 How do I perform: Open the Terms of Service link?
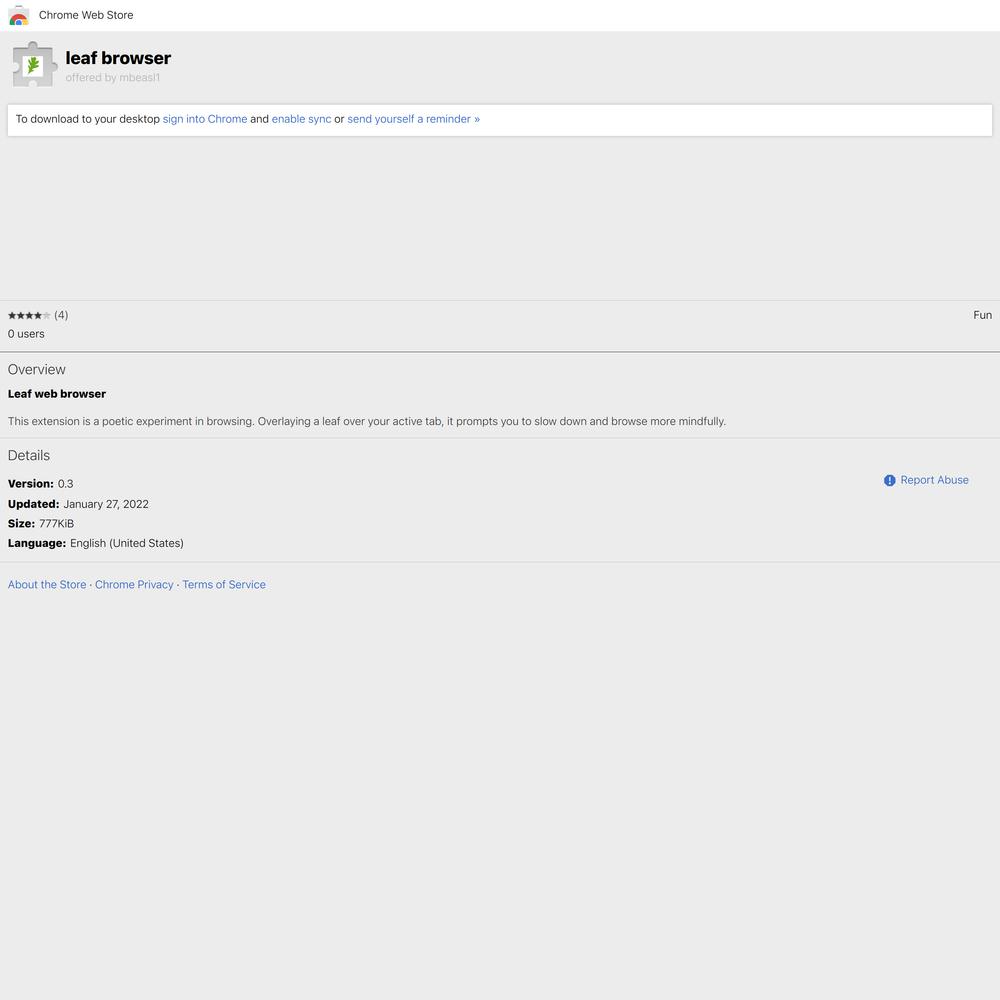point(224,585)
